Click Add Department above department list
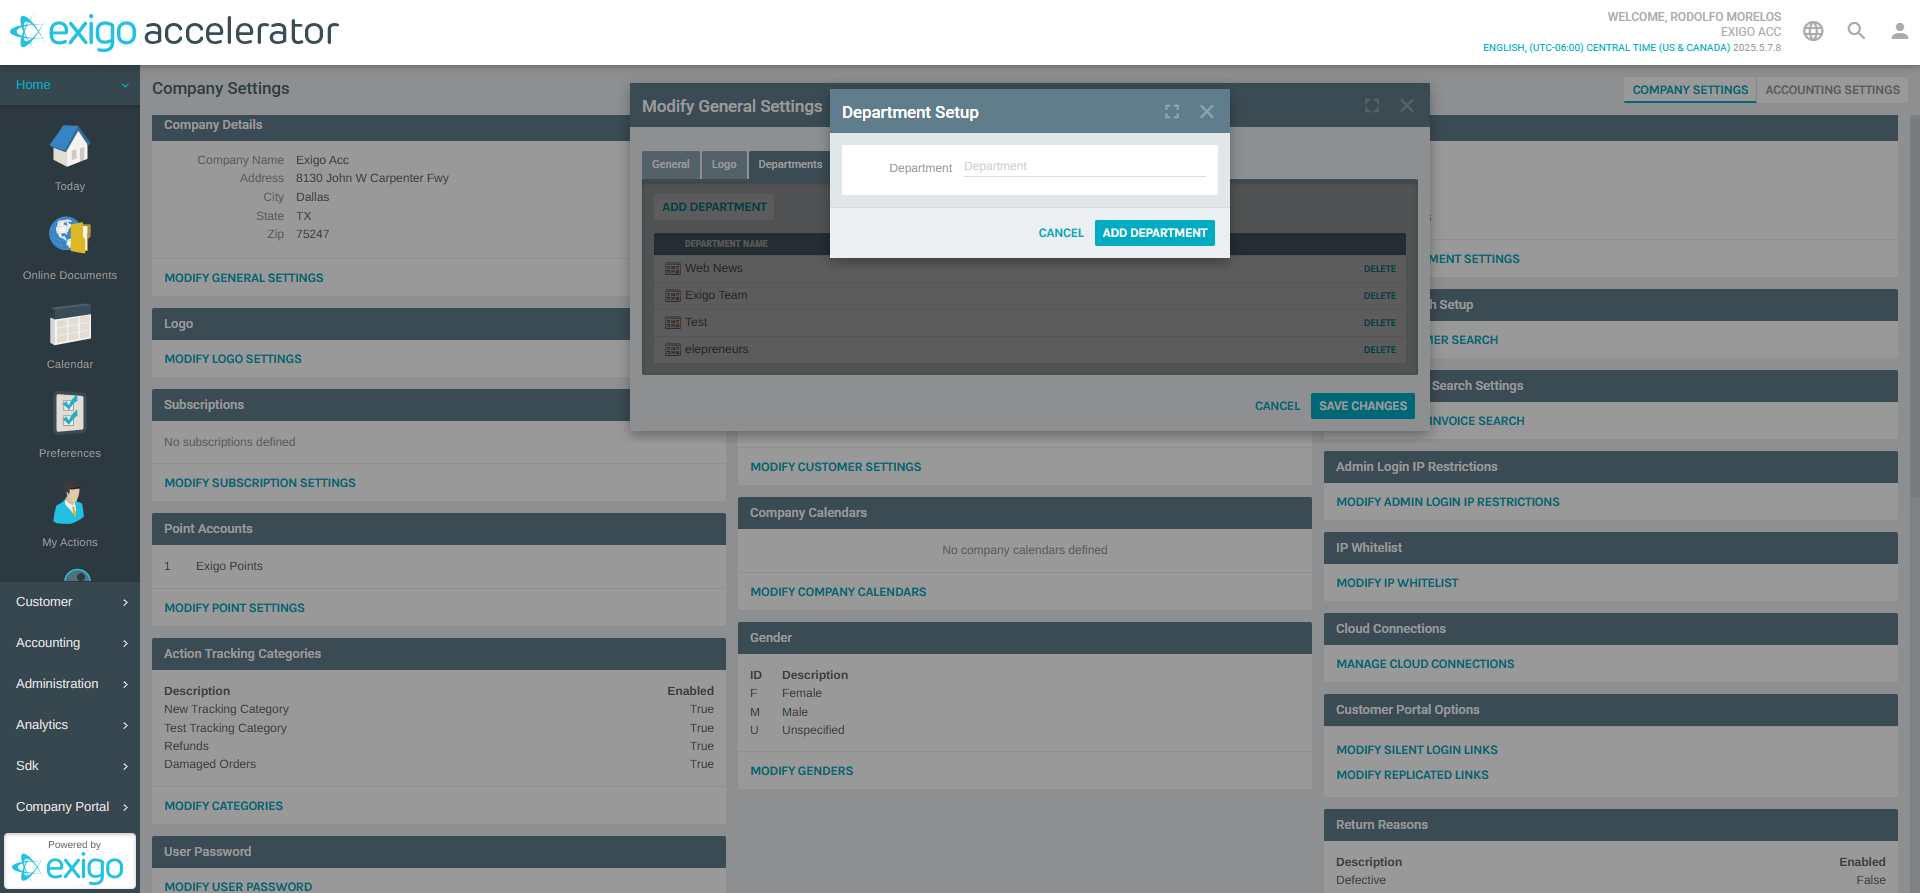Screen dimensions: 1920x893 pos(714,207)
